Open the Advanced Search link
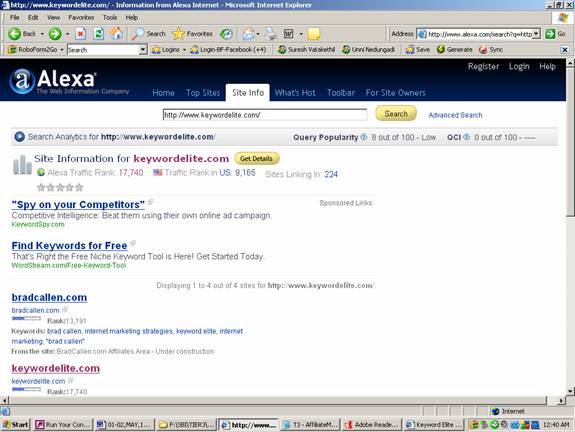Screen dimensions: 575x432 point(455,115)
